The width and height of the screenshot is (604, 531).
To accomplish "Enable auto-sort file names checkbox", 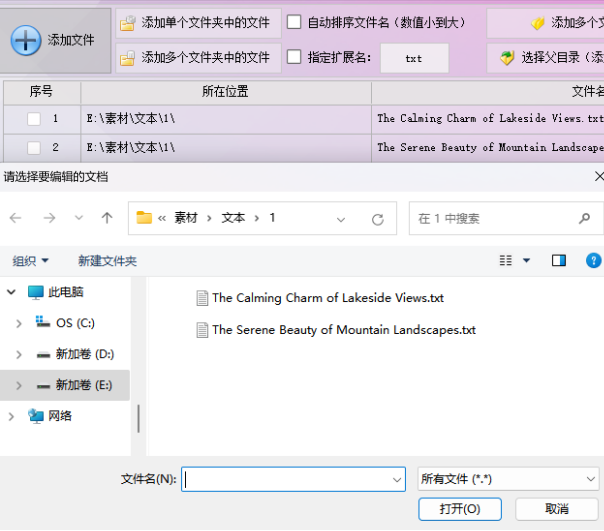I will pyautogui.click(x=294, y=22).
